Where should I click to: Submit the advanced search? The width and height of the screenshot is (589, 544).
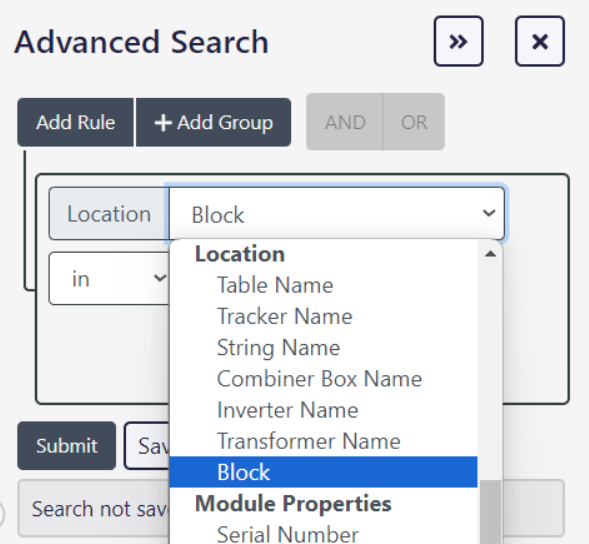(66, 446)
